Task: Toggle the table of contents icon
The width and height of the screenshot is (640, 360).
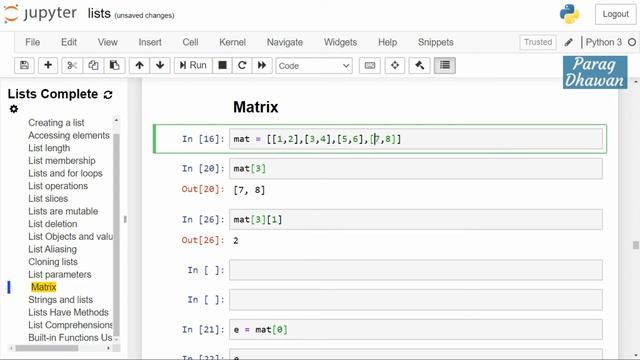Action: pos(445,65)
